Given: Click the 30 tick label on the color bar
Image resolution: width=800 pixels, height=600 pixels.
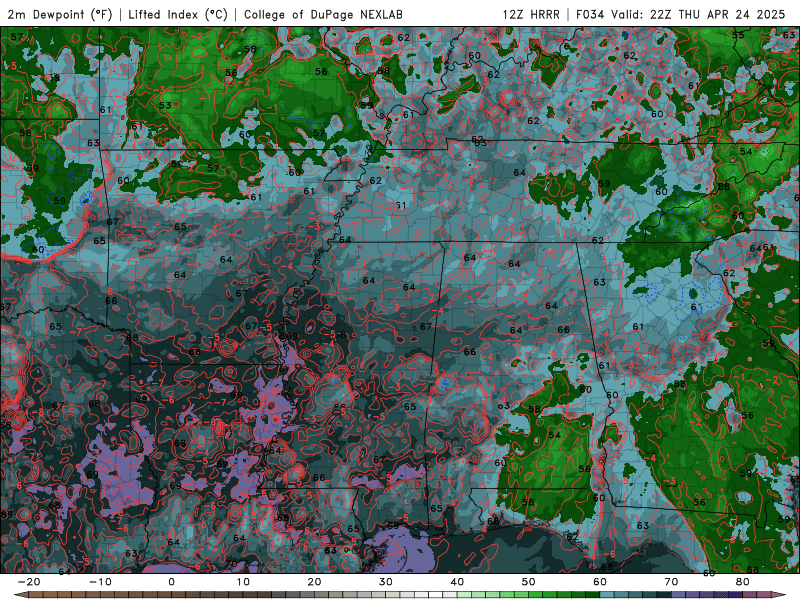Looking at the screenshot, I should click(x=386, y=582).
